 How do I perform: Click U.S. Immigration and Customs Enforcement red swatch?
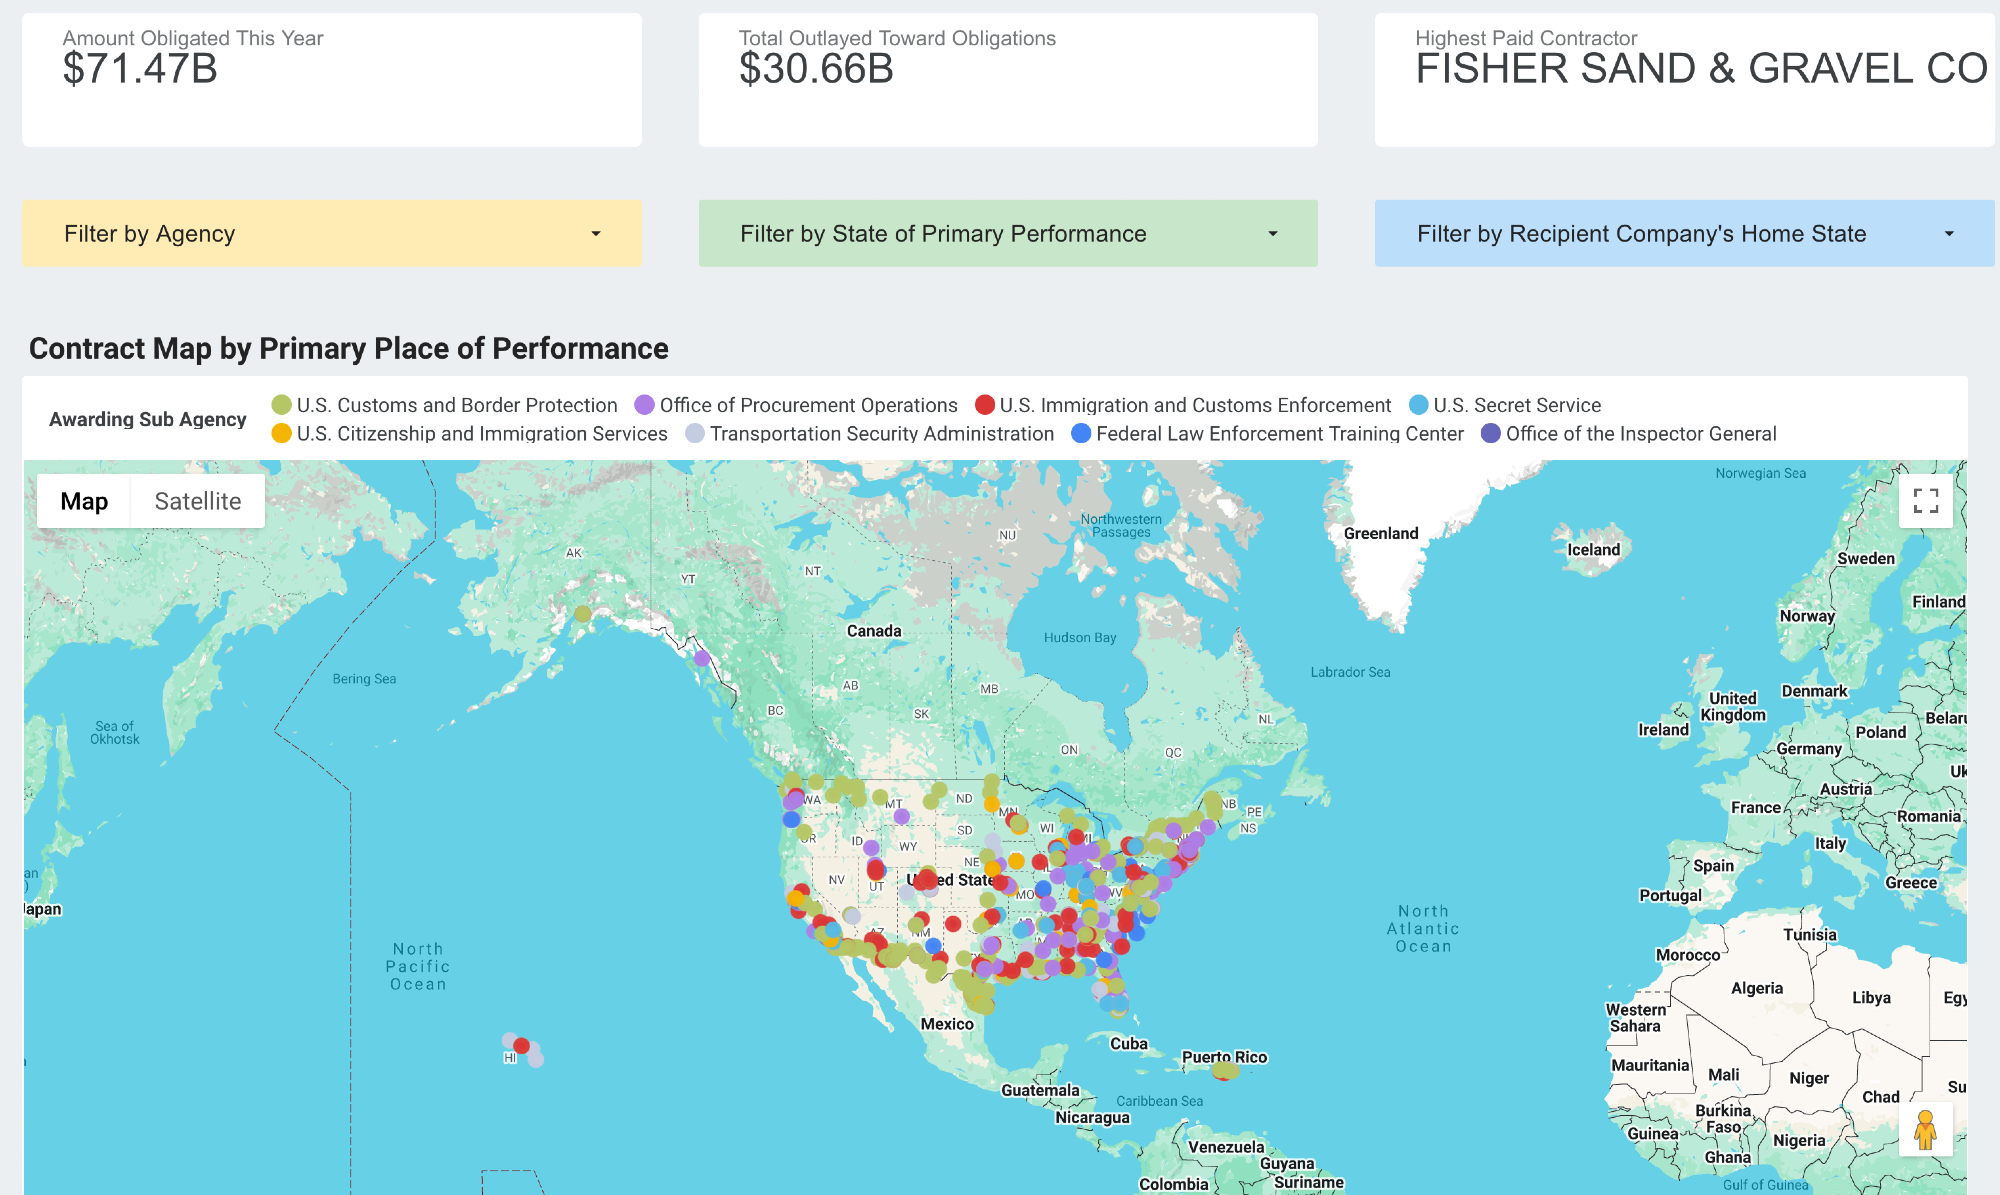[985, 405]
